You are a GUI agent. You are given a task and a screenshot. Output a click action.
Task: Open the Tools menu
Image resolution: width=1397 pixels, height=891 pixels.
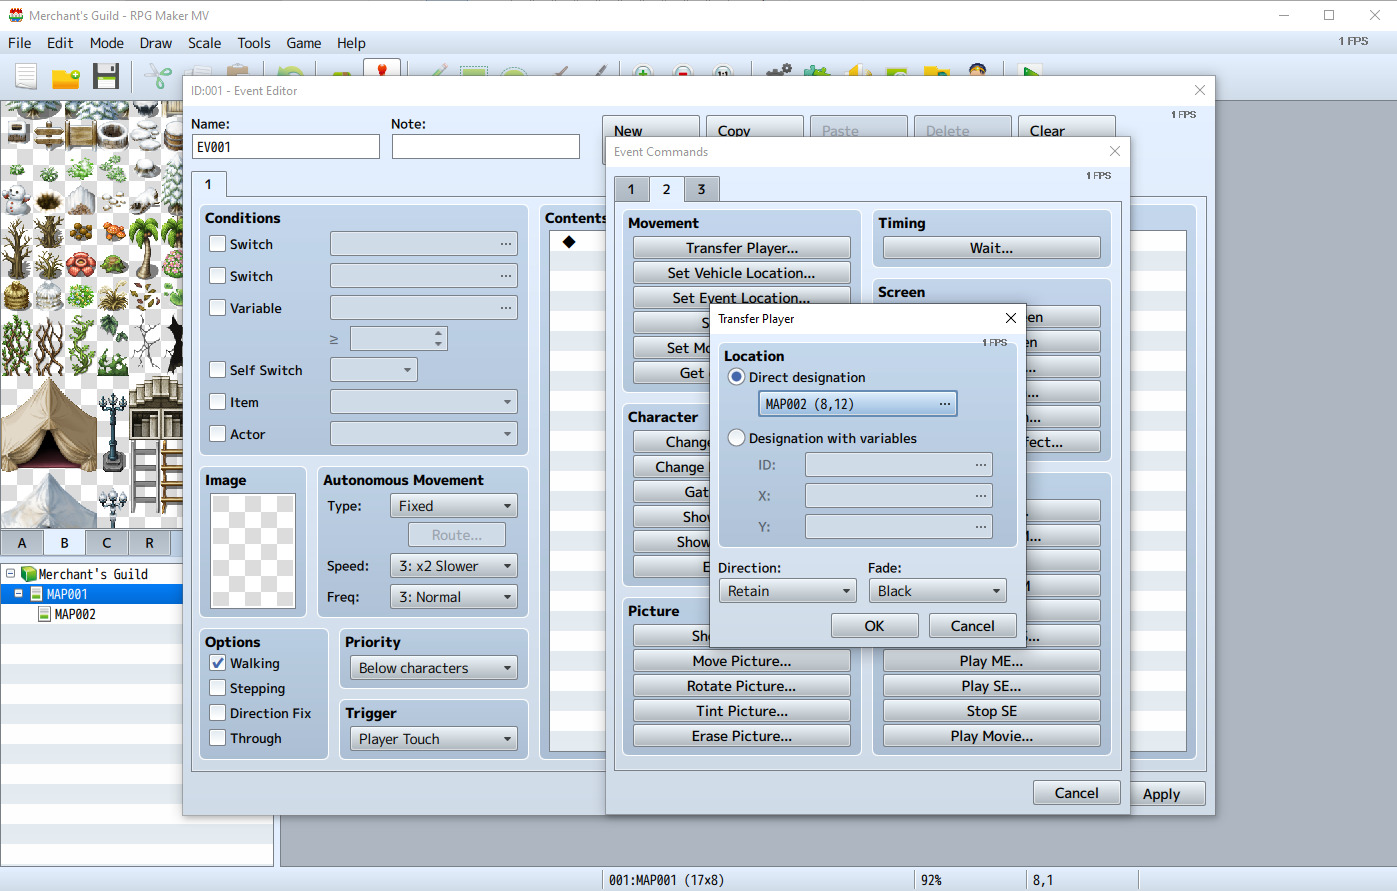tap(253, 43)
